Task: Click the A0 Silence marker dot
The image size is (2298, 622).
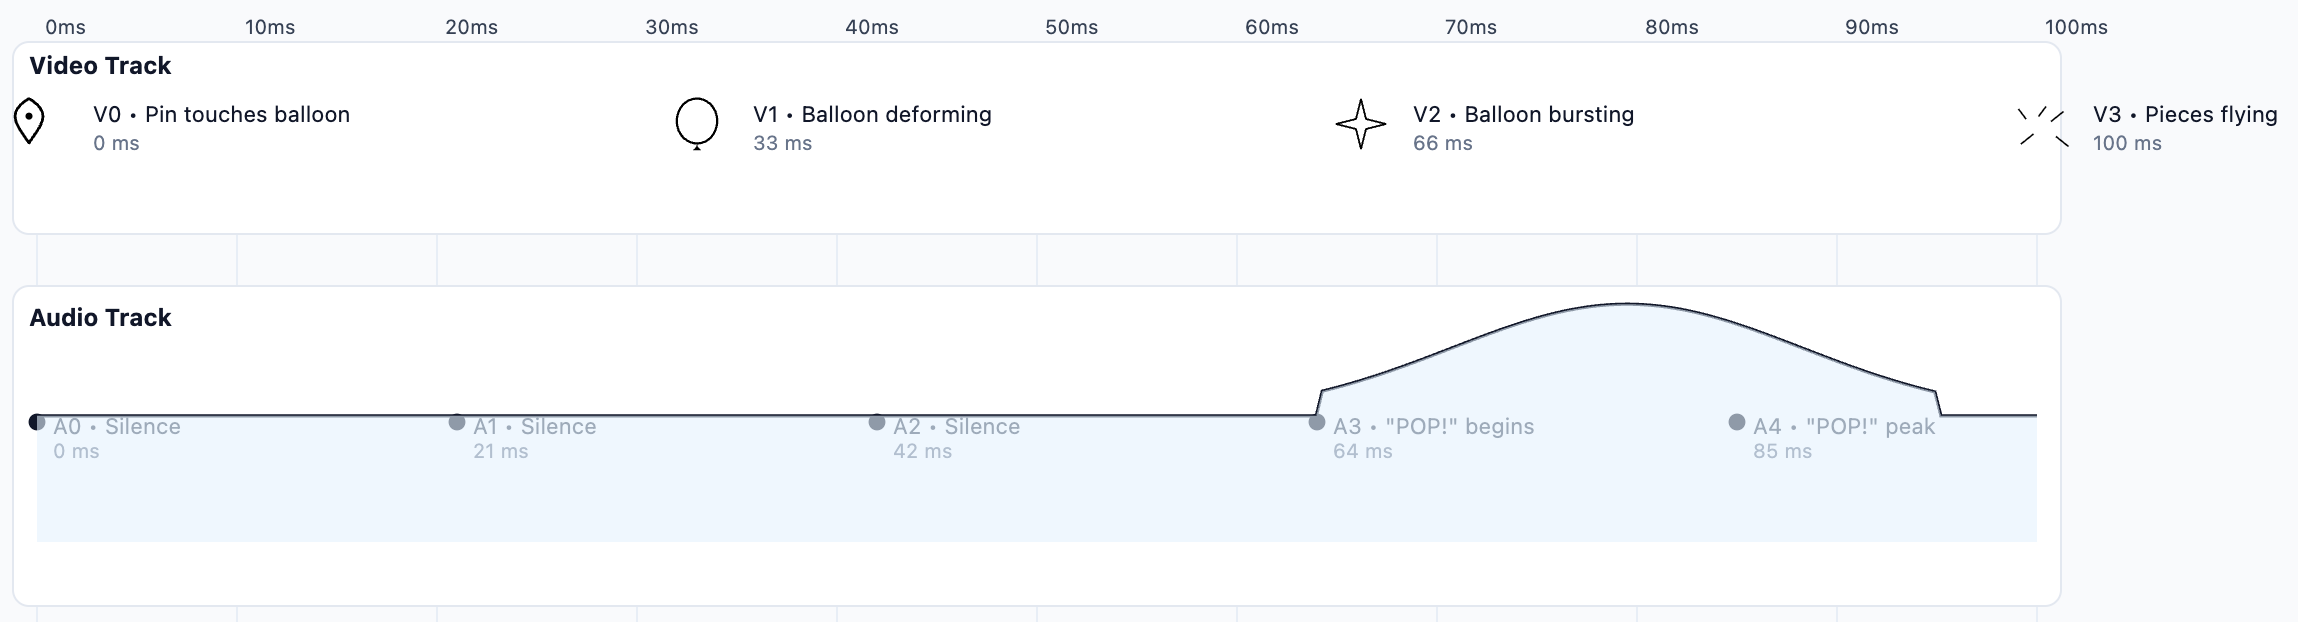Action: [x=37, y=422]
